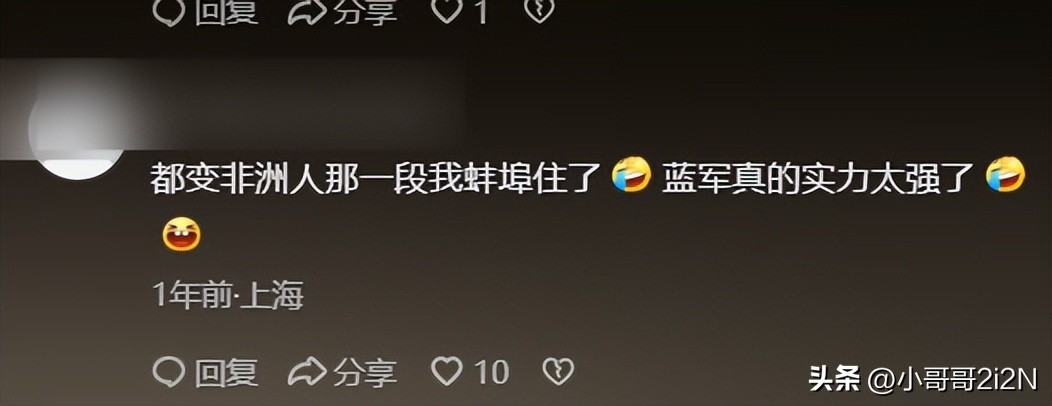Click the reply speech-bubble icon under the Shanghai comment

tap(169, 371)
